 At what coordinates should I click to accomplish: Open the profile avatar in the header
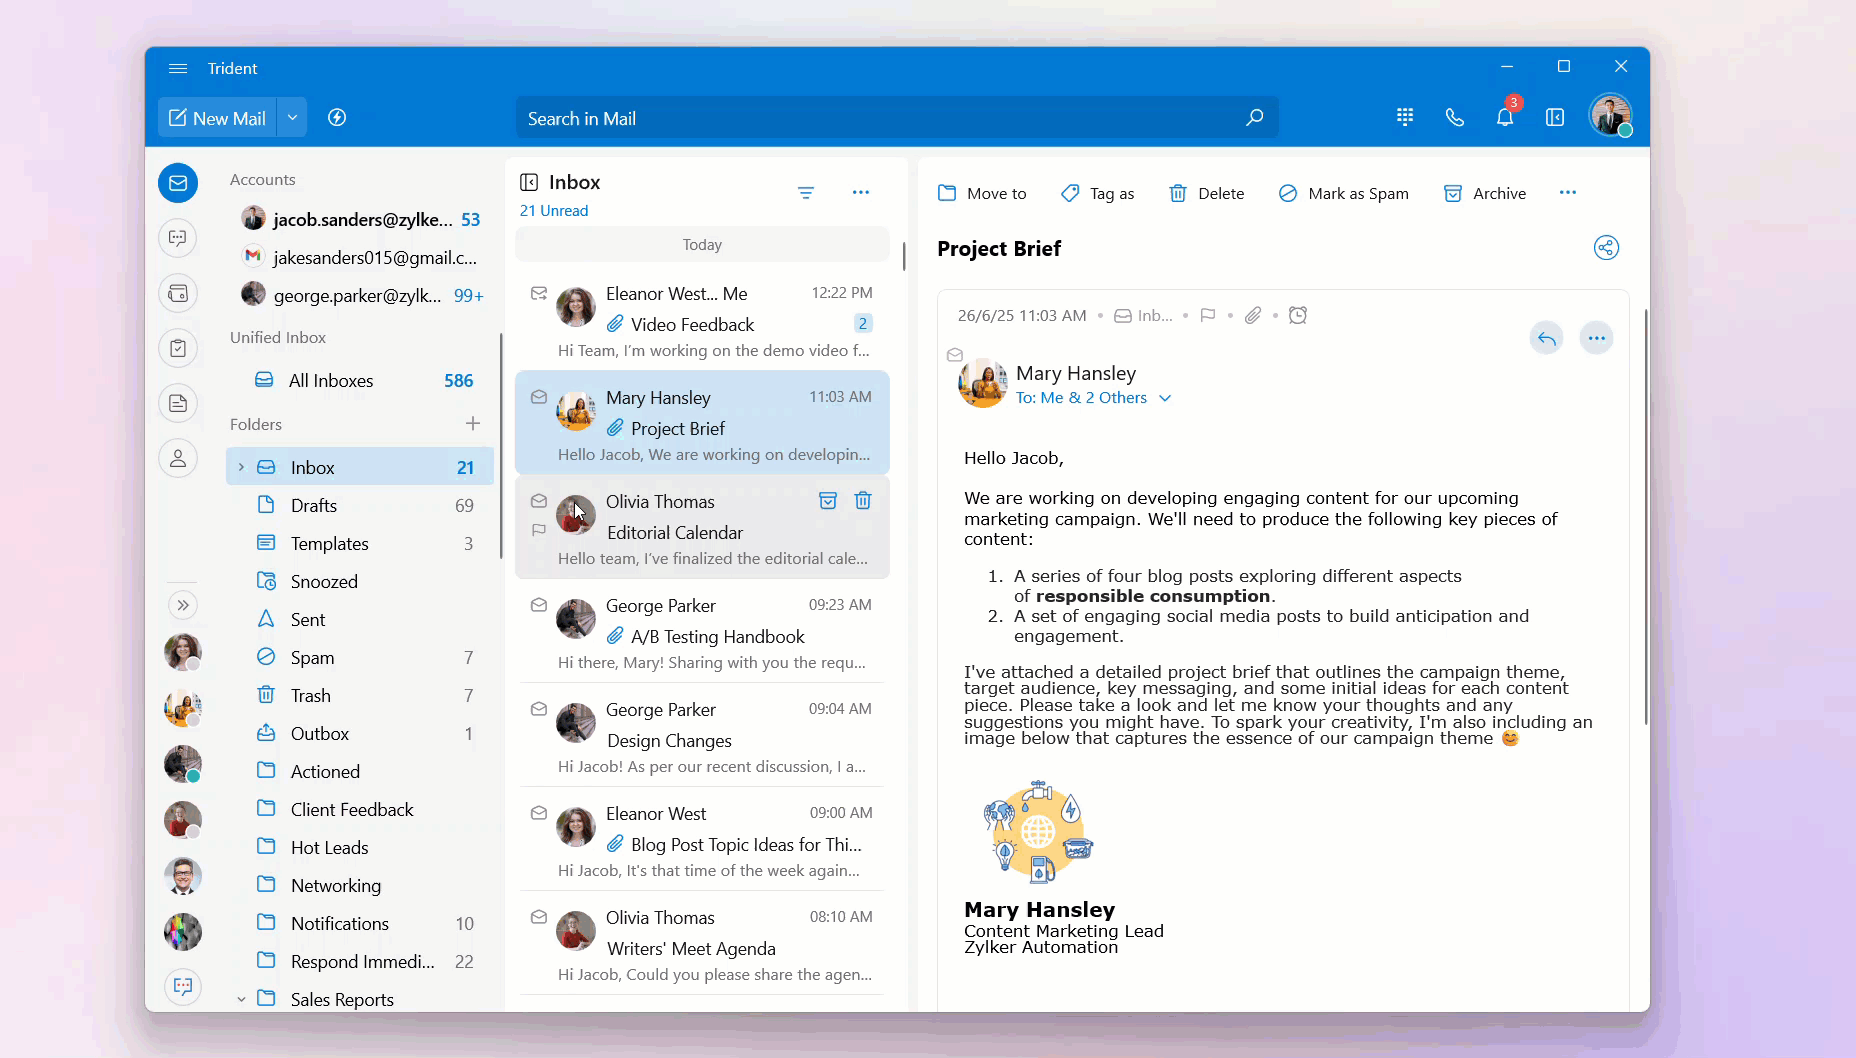tap(1611, 116)
